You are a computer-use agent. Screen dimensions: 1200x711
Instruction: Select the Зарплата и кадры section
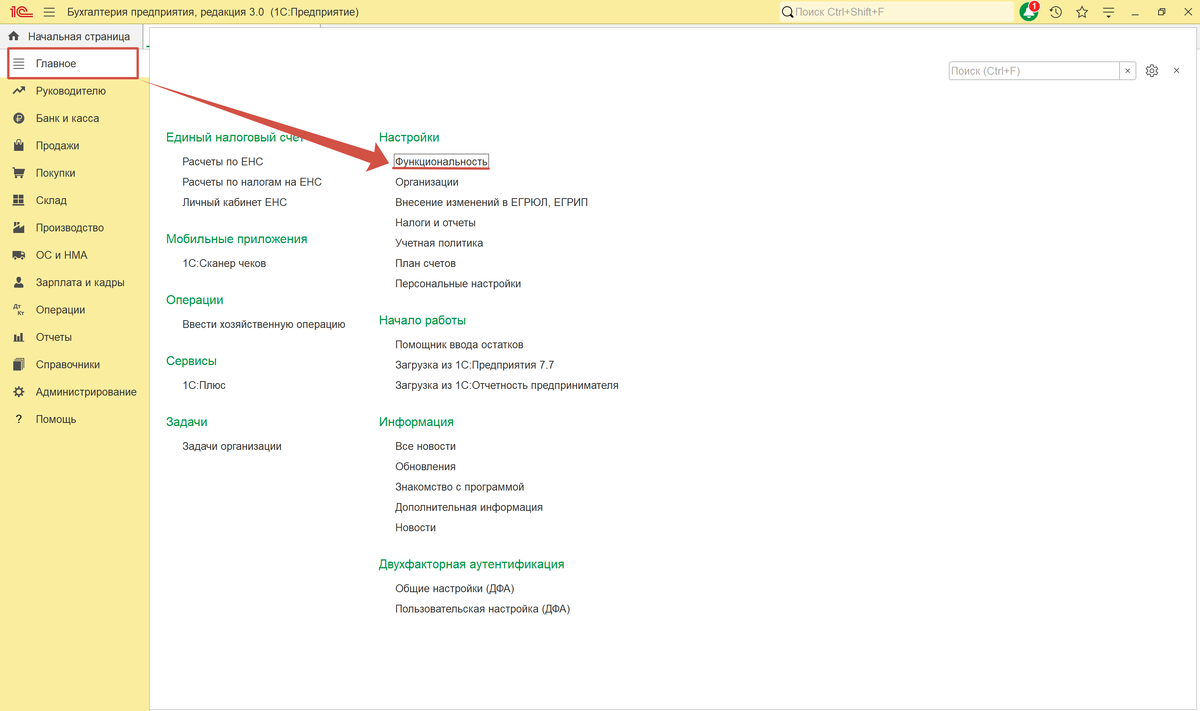click(80, 282)
